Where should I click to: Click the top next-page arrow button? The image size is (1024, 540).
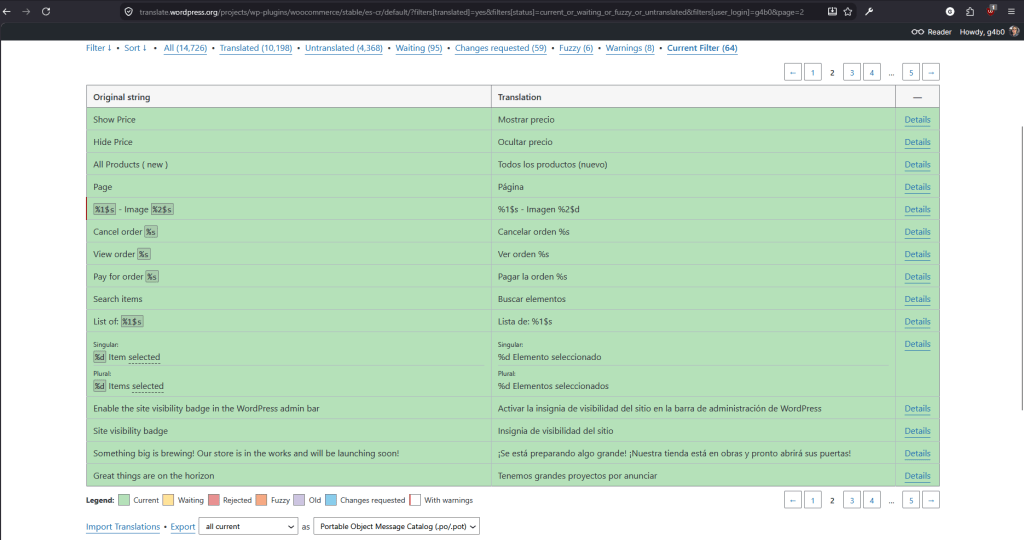pyautogui.click(x=931, y=72)
